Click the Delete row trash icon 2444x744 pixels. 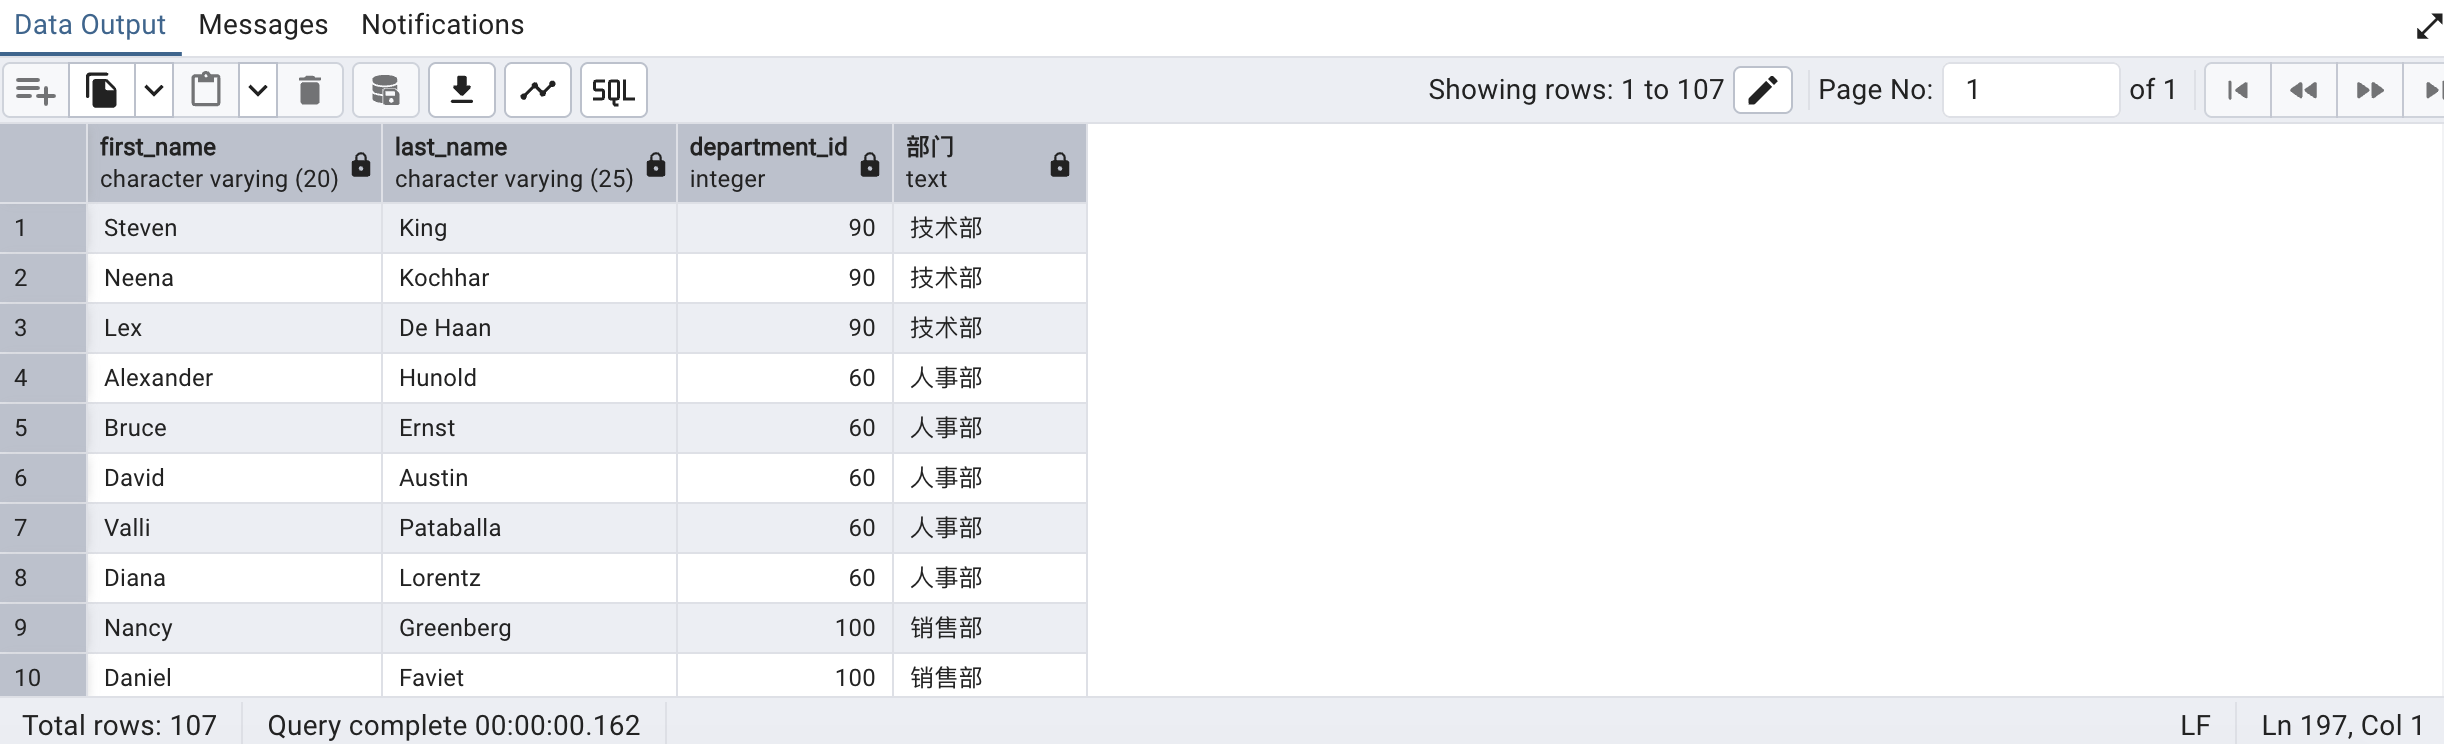(x=310, y=91)
